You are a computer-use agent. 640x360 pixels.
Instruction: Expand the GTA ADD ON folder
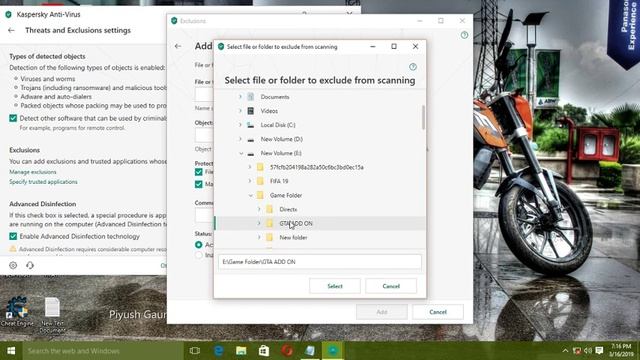(x=259, y=223)
